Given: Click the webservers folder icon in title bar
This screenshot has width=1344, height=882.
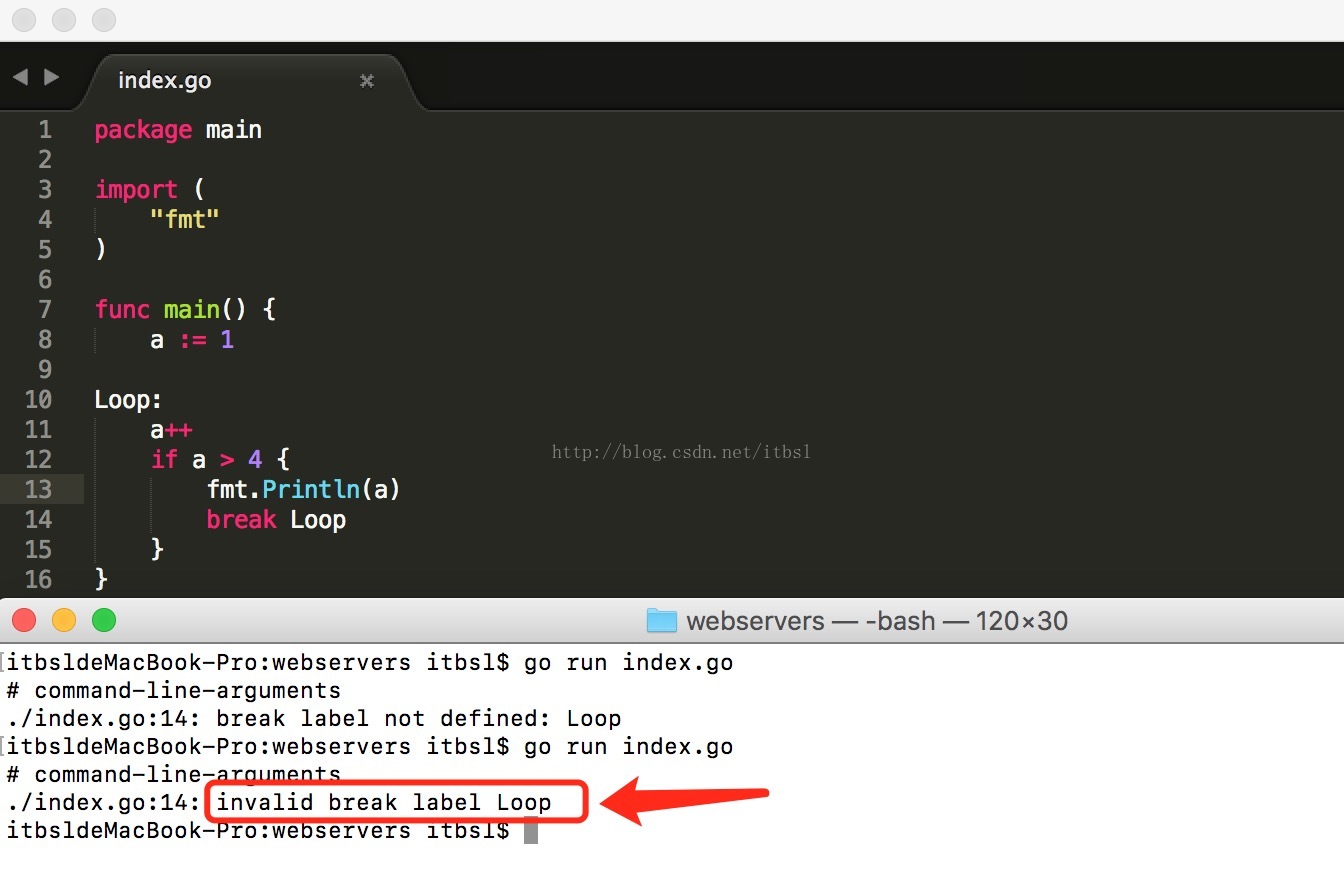Looking at the screenshot, I should coord(661,621).
